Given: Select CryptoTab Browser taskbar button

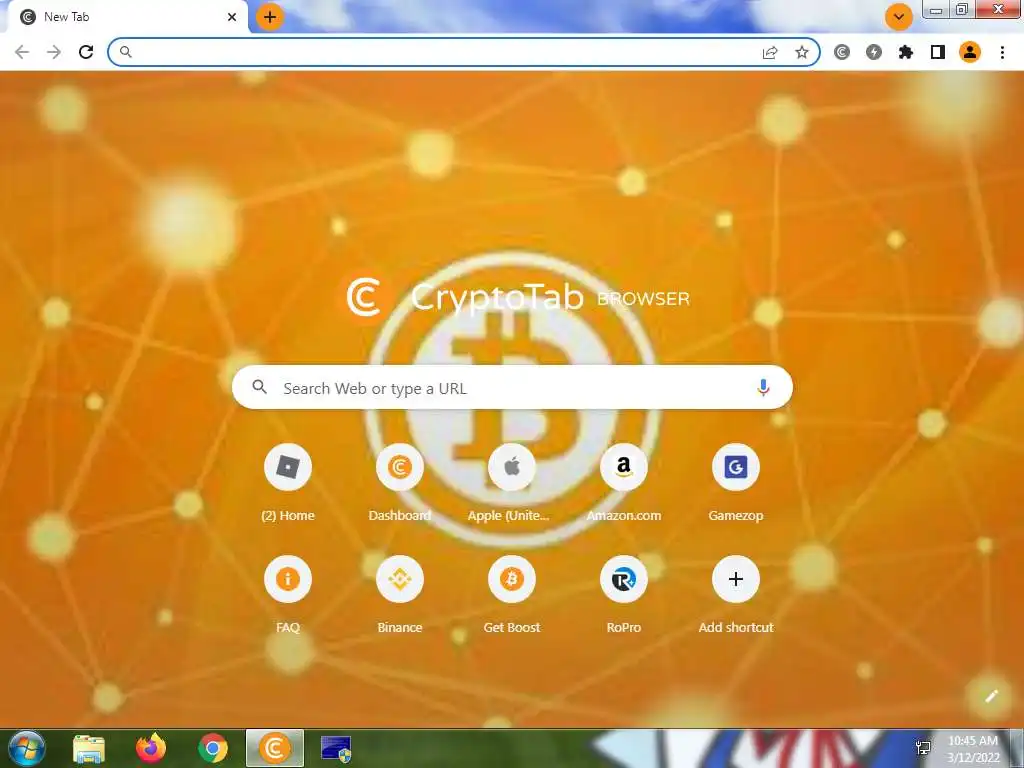Looking at the screenshot, I should [x=275, y=748].
